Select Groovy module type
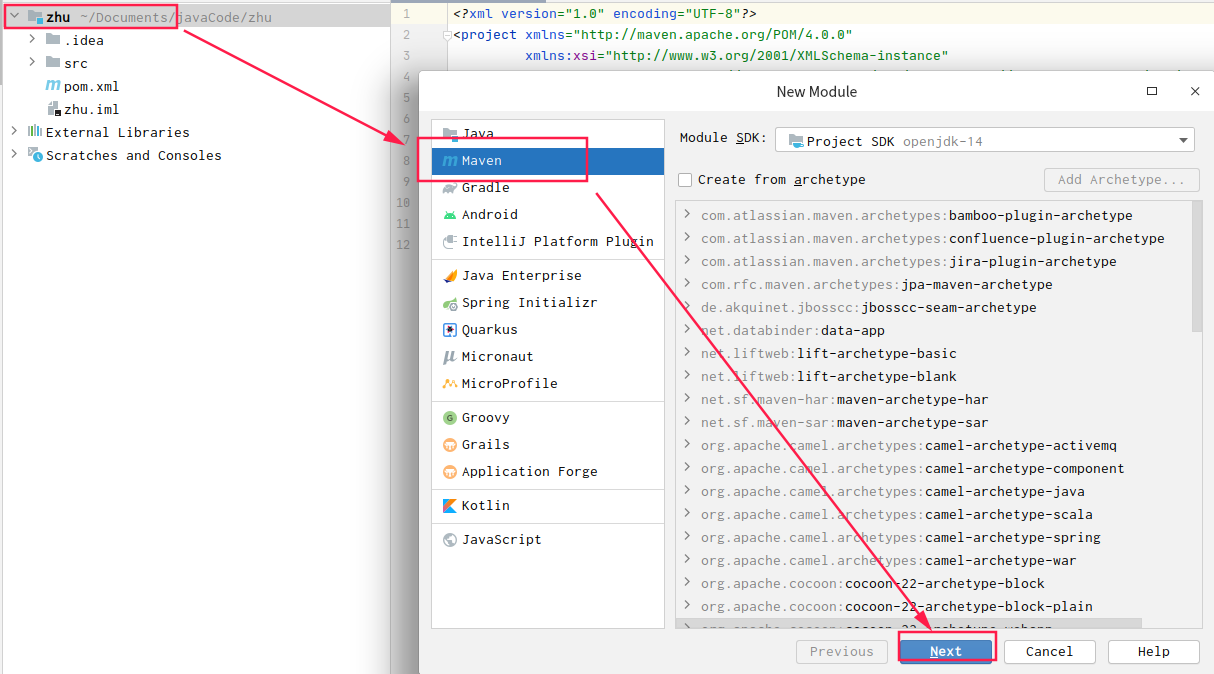The width and height of the screenshot is (1214, 674). 548,418
